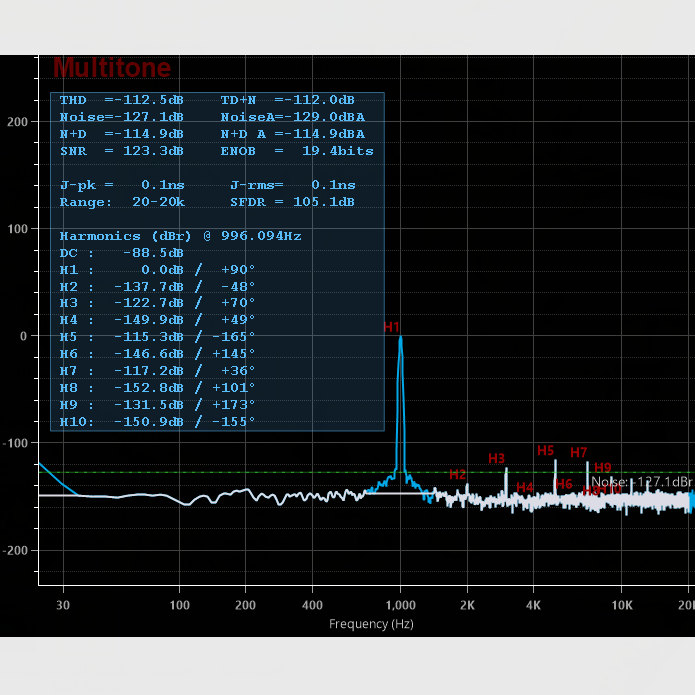Click the 10K frequency axis tick
The height and width of the screenshot is (695, 695).
point(622,605)
